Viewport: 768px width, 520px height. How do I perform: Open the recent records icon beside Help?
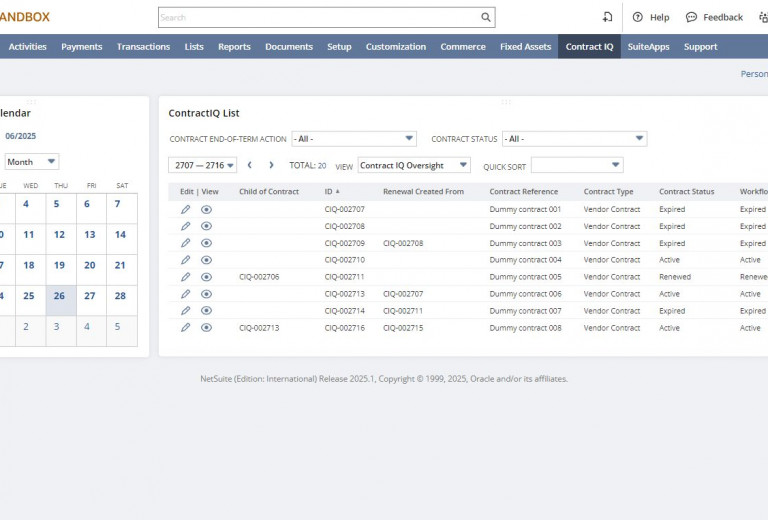click(607, 17)
